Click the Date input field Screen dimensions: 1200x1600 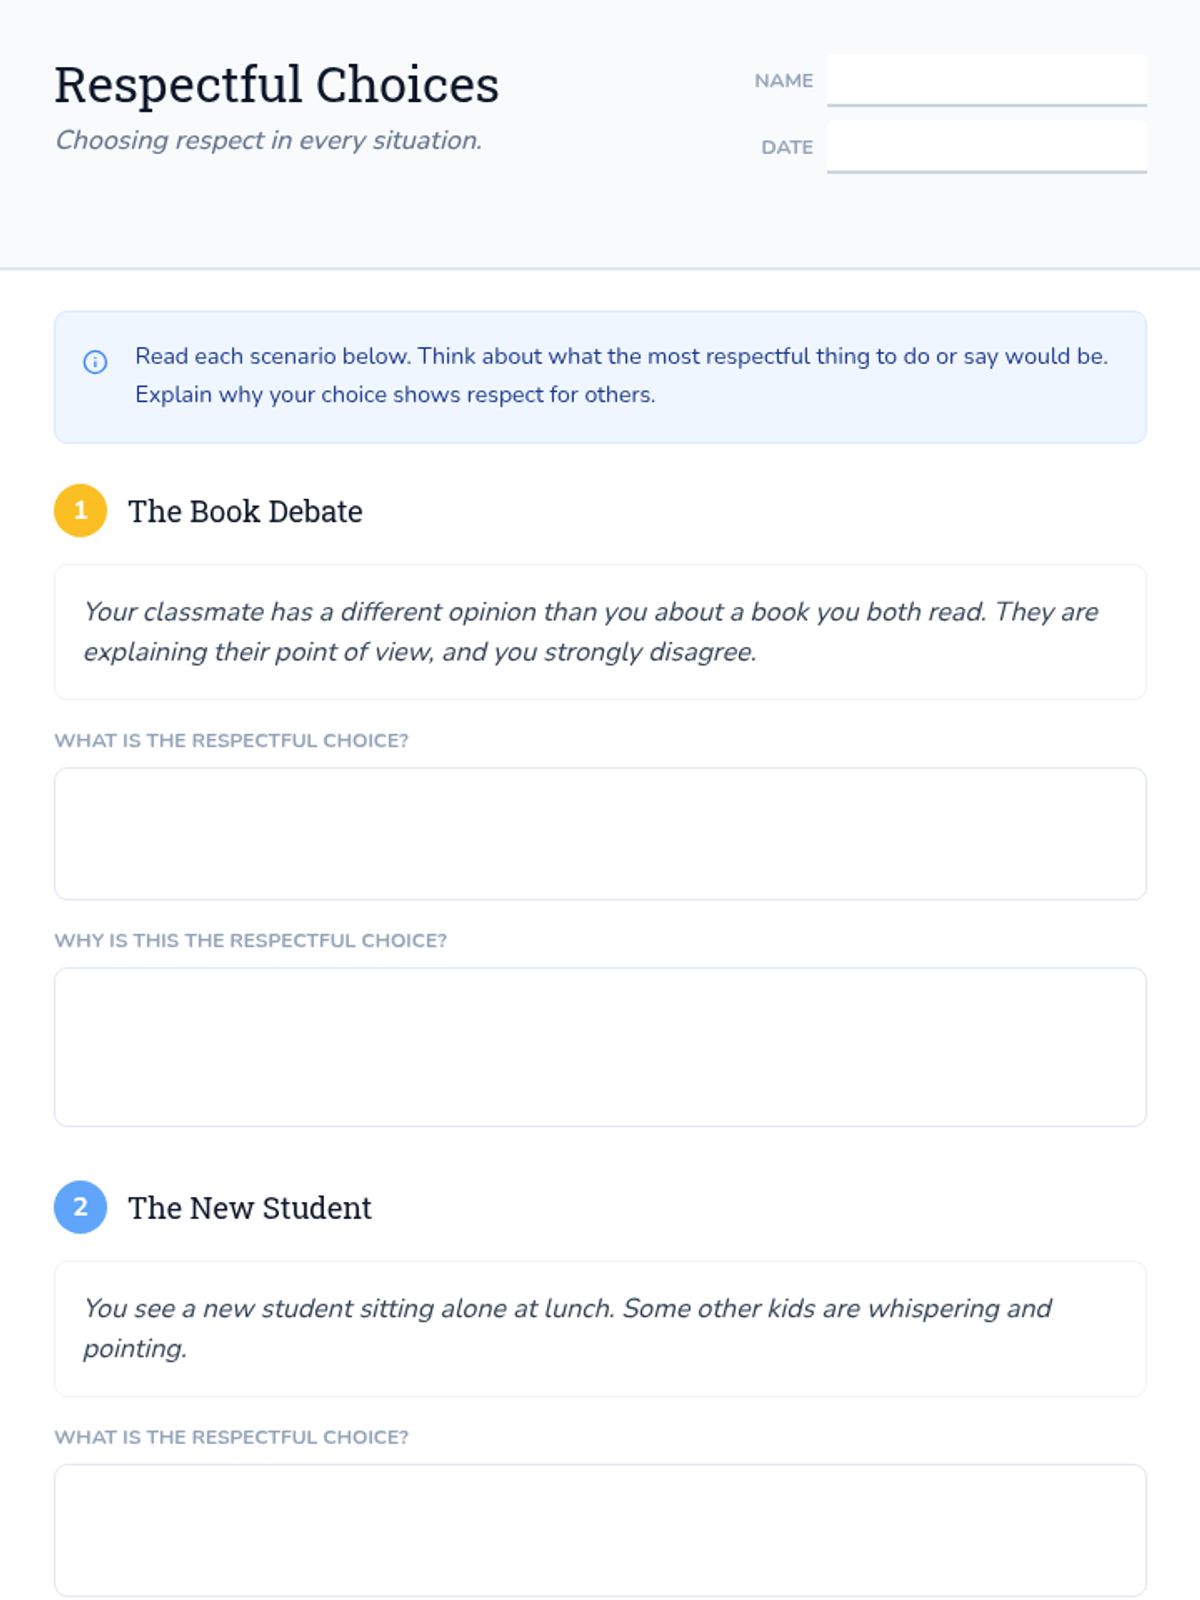point(986,147)
